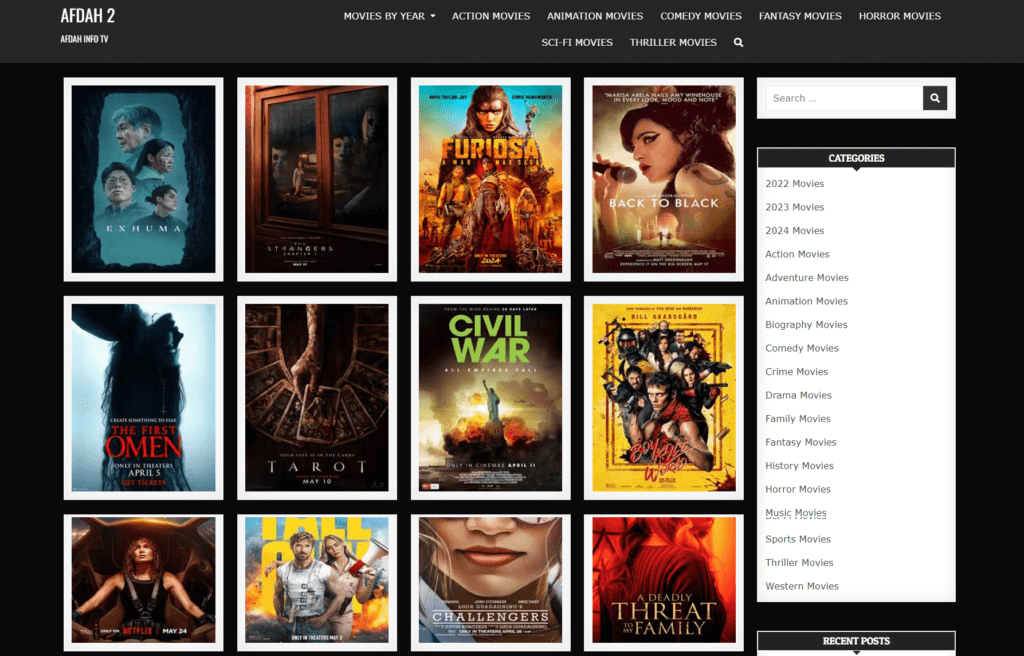Screen dimensions: 1024x656
Task: Select Horror Movies in top navigation
Action: pos(899,16)
